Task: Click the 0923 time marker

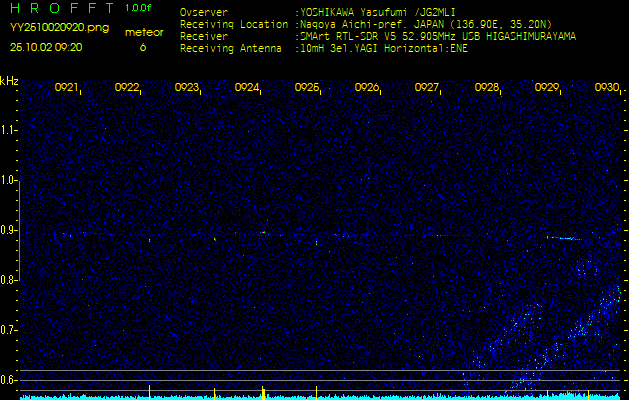Action: pos(187,87)
